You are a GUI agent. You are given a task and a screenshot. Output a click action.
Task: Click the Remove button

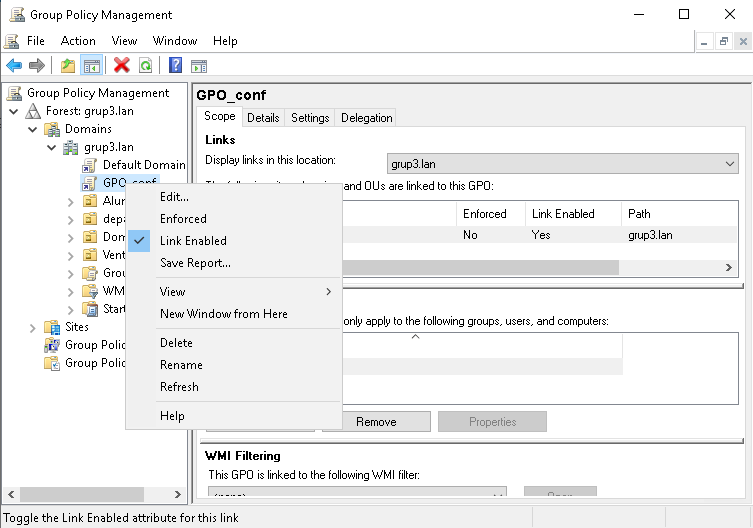pyautogui.click(x=376, y=422)
